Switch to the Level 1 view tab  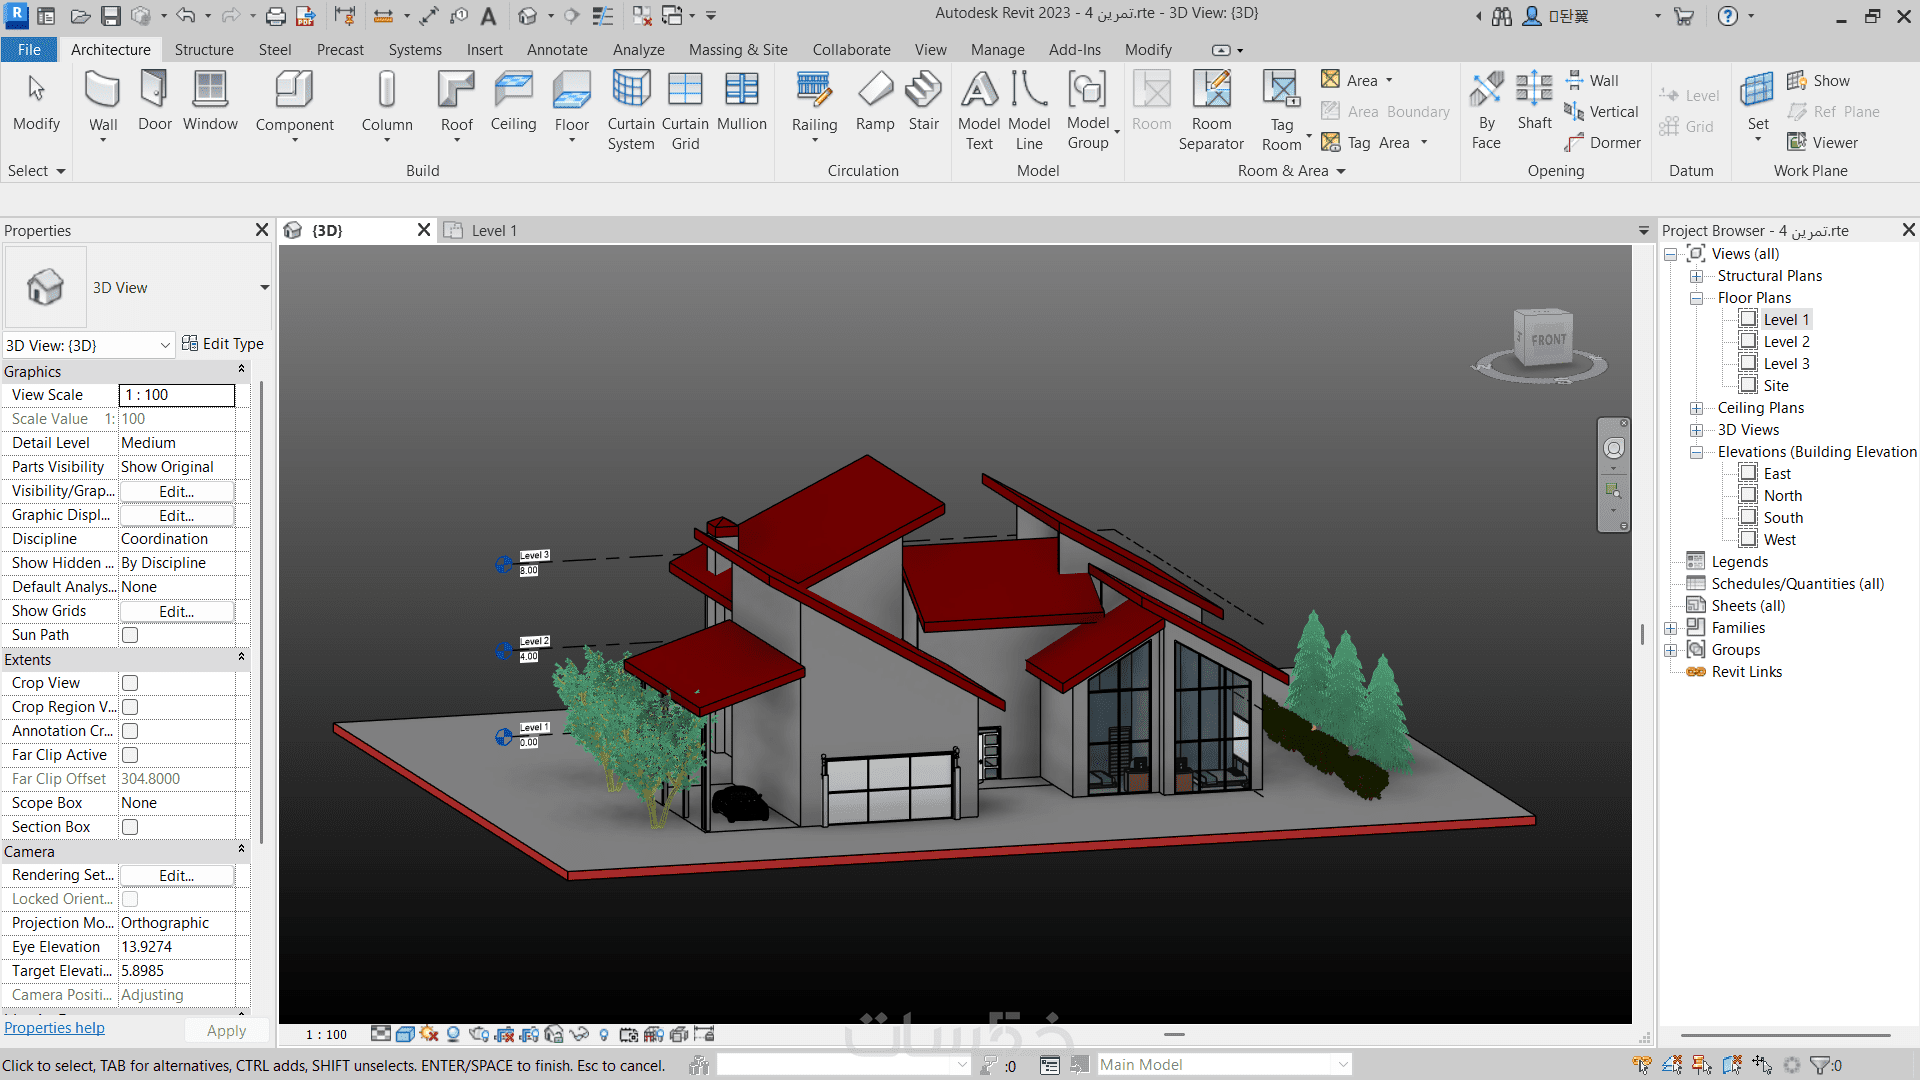493,231
